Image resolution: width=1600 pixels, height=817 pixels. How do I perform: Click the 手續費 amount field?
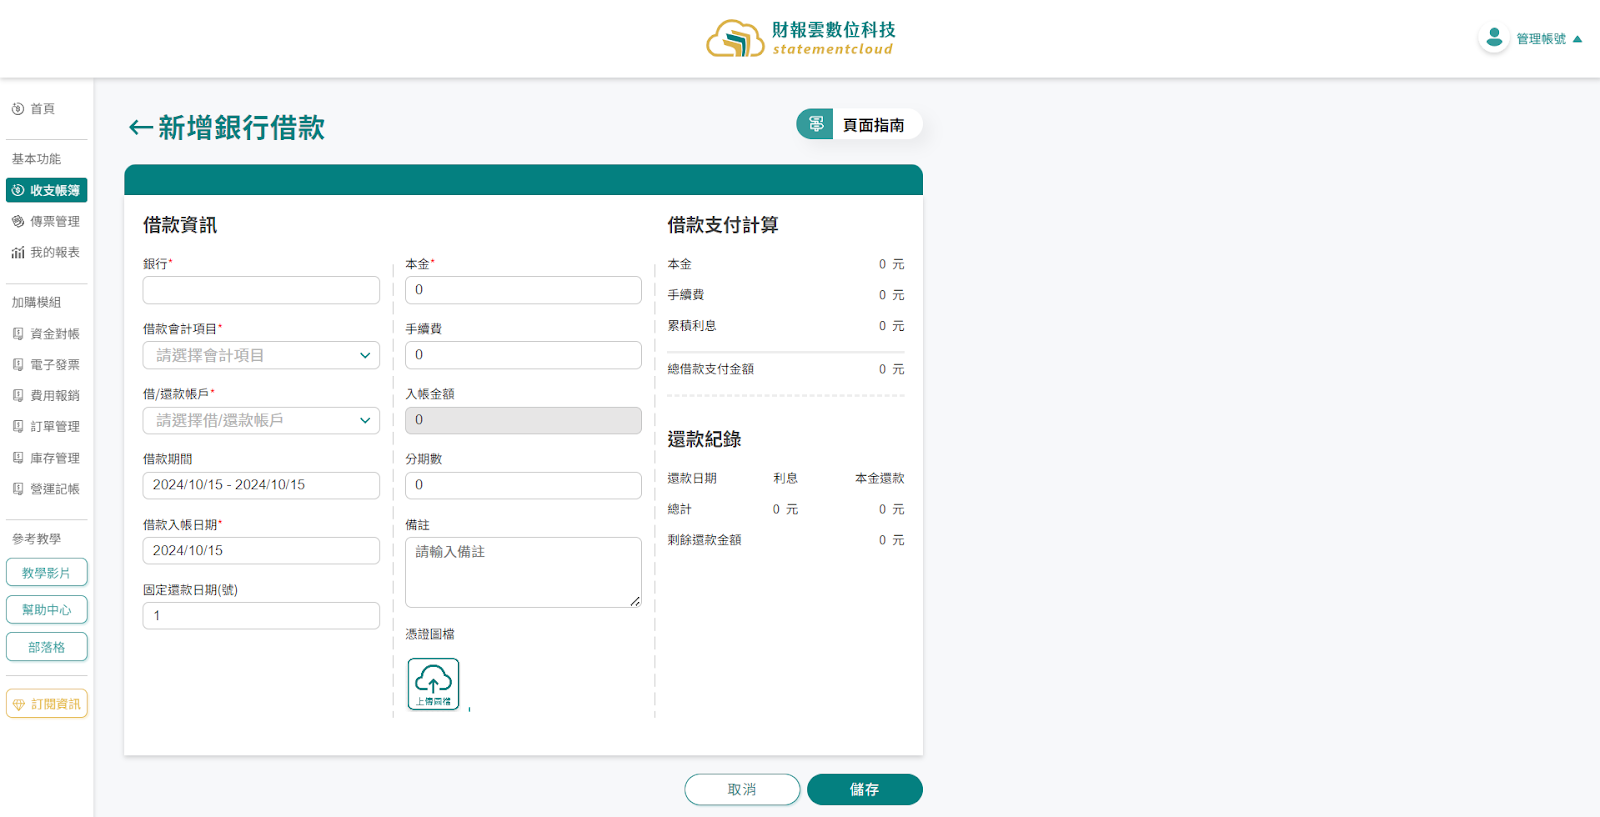point(523,355)
